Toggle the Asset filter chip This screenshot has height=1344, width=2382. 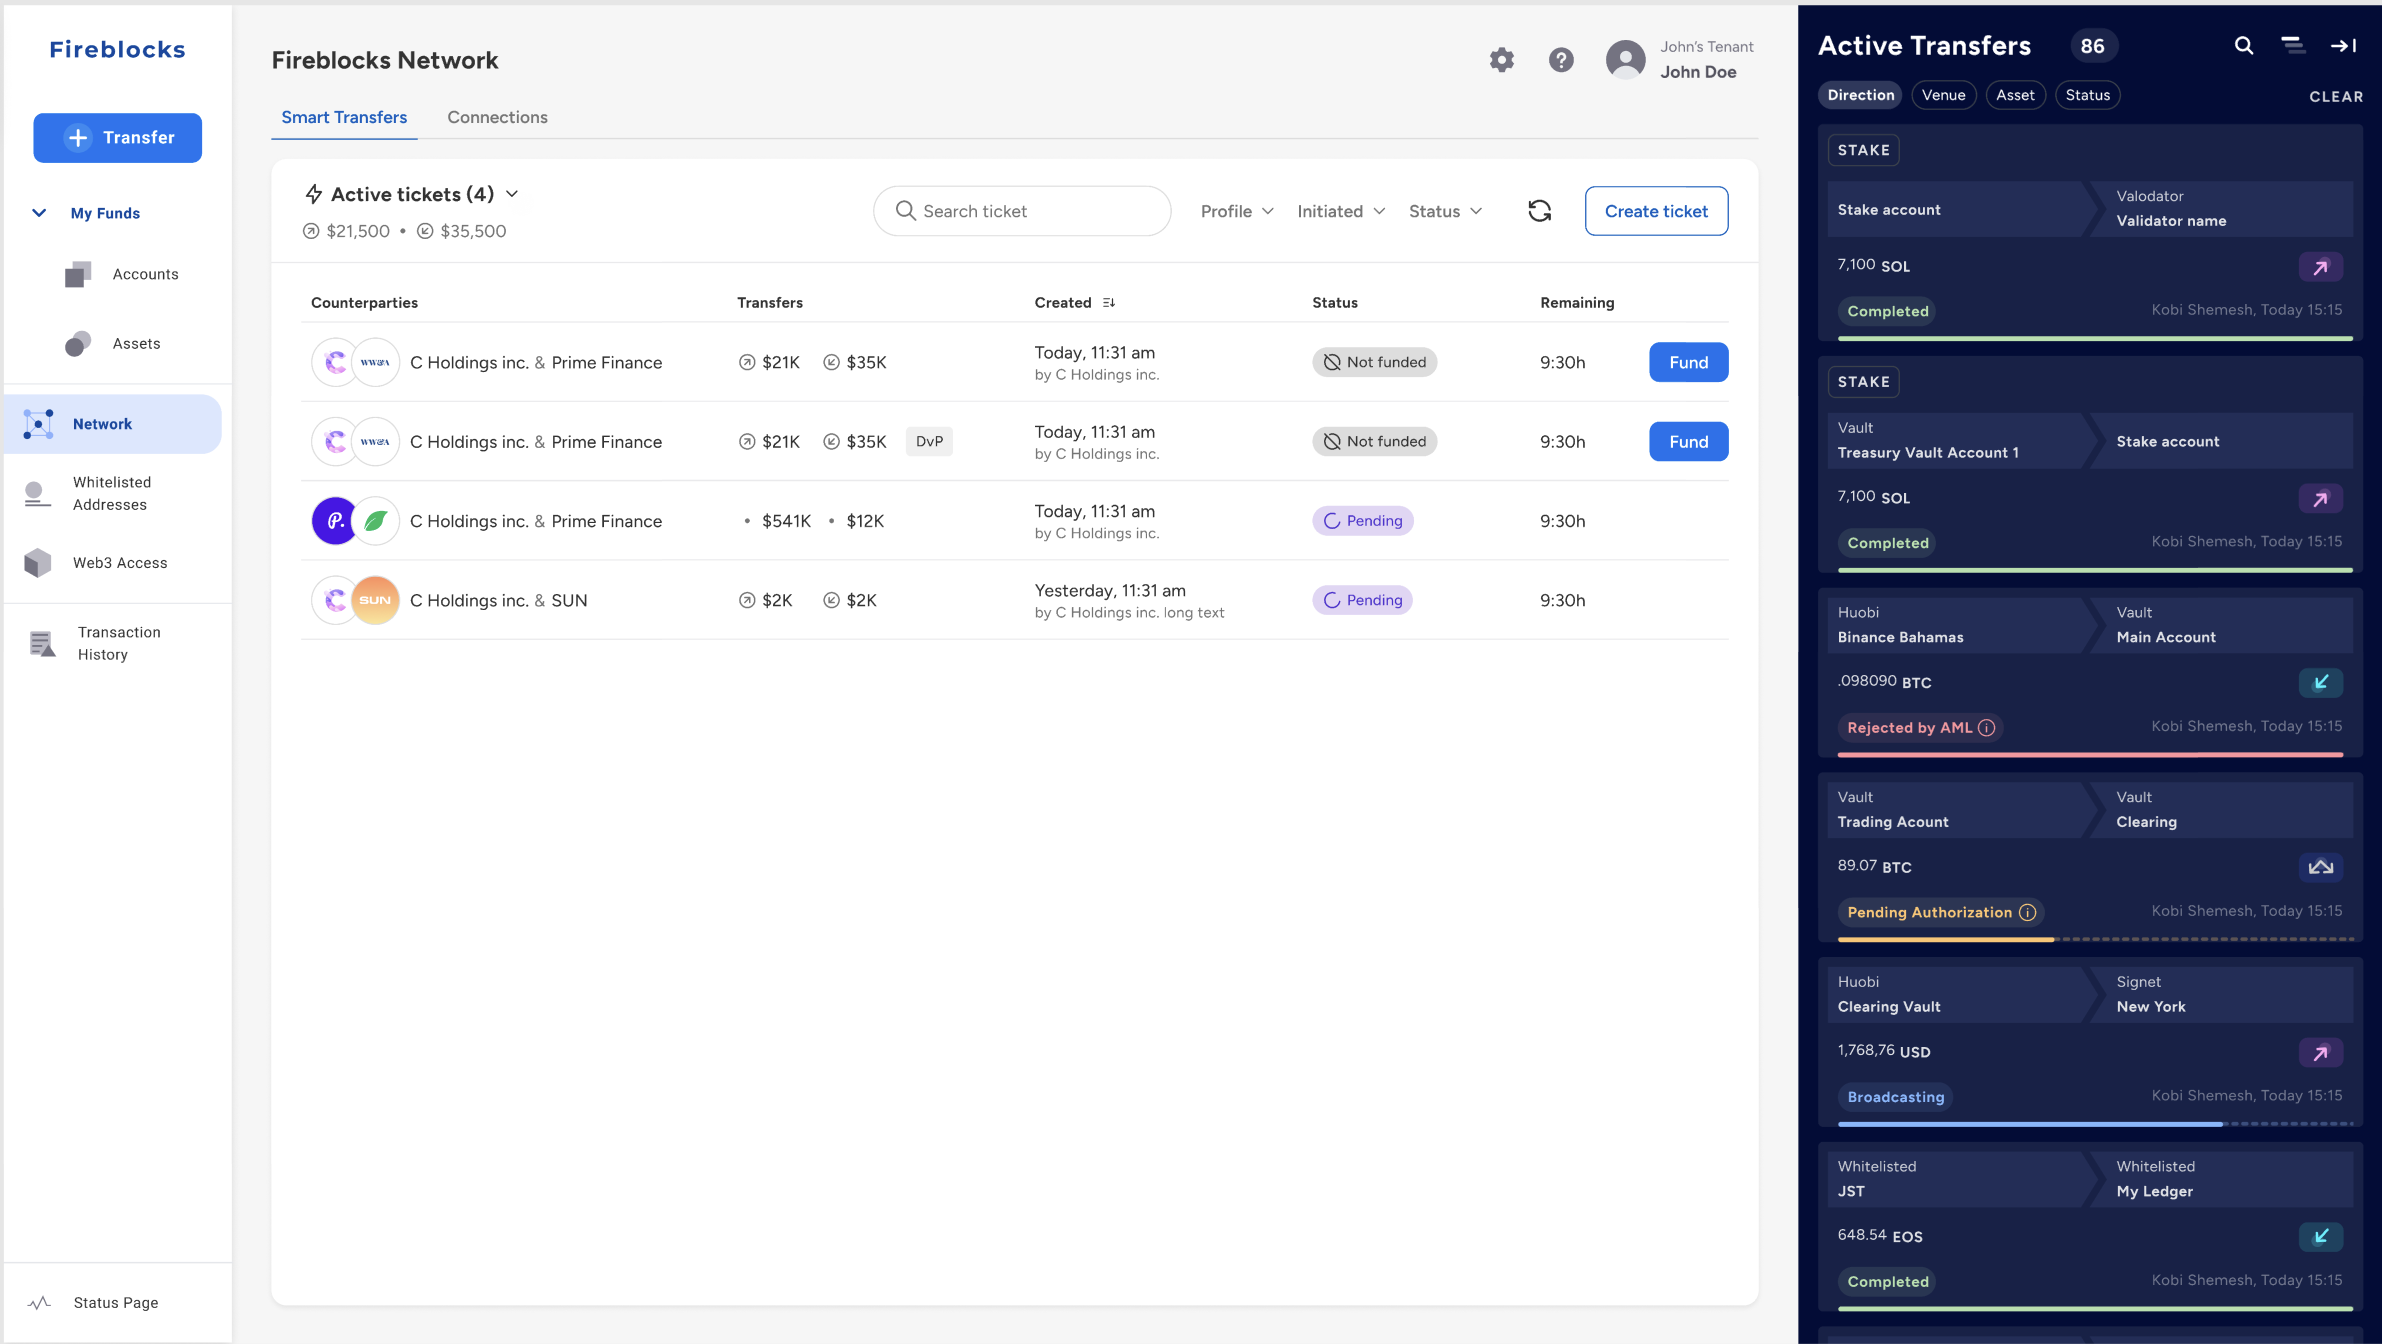tap(2015, 95)
